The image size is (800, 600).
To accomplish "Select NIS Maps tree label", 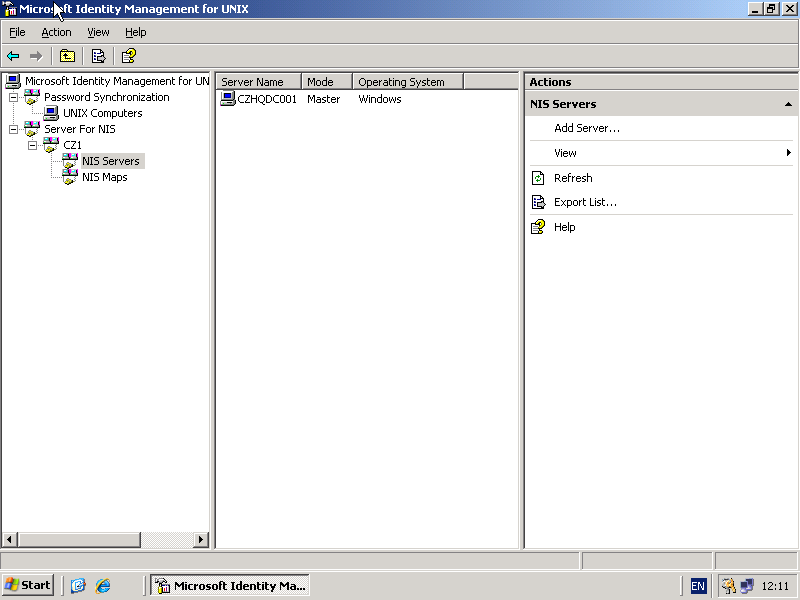I will [x=105, y=177].
